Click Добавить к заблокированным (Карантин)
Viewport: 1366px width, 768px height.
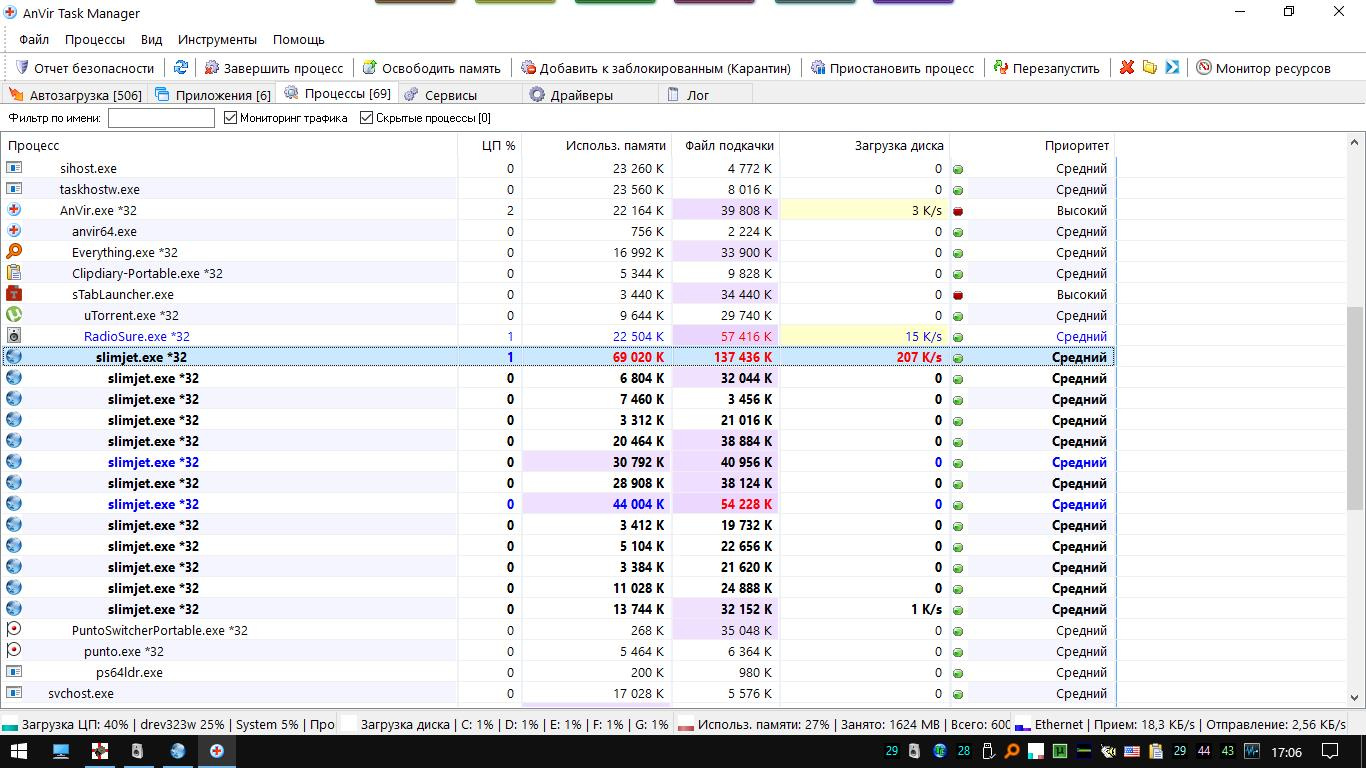point(656,68)
